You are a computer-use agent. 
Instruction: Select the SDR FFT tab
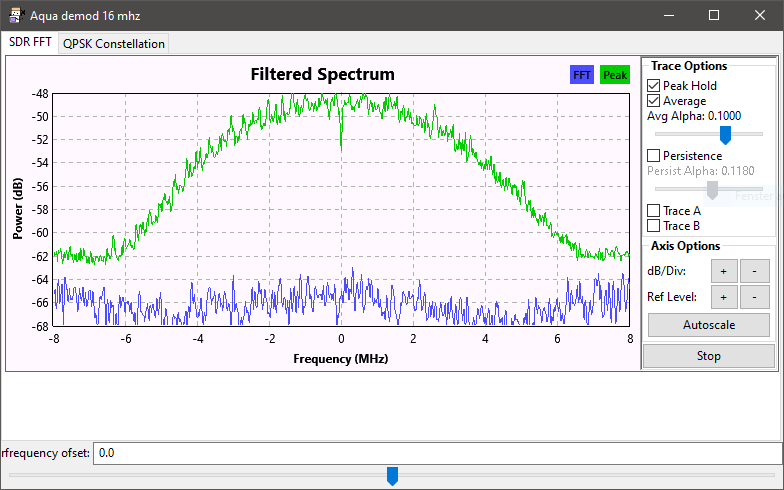(x=30, y=43)
